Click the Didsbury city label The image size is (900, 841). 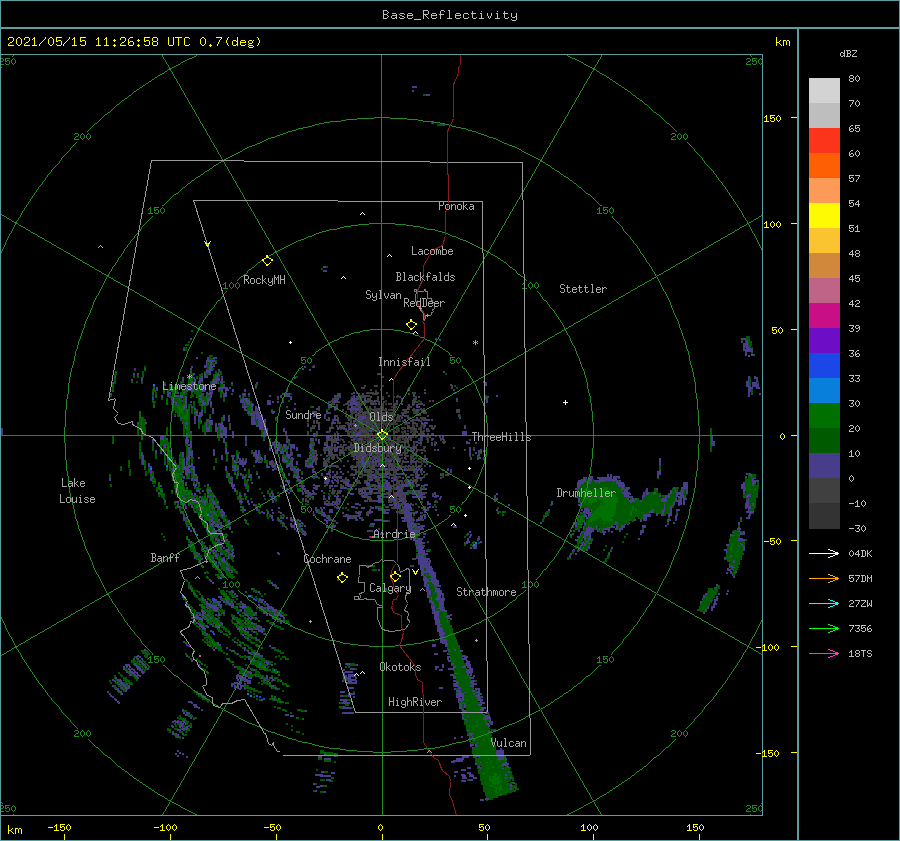click(x=377, y=448)
